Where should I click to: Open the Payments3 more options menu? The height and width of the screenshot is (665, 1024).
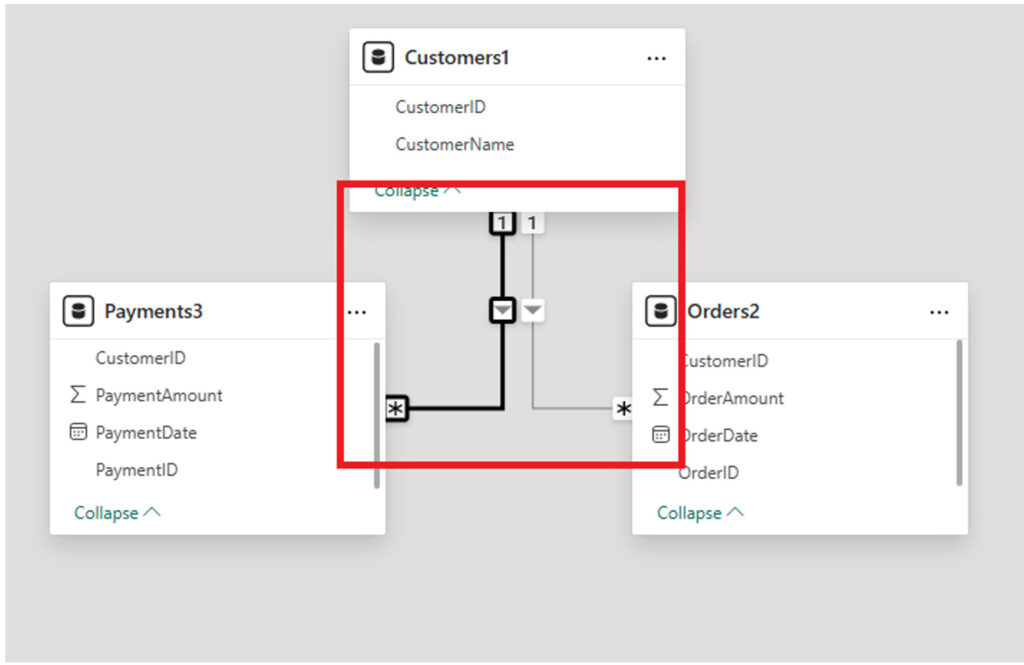click(357, 312)
